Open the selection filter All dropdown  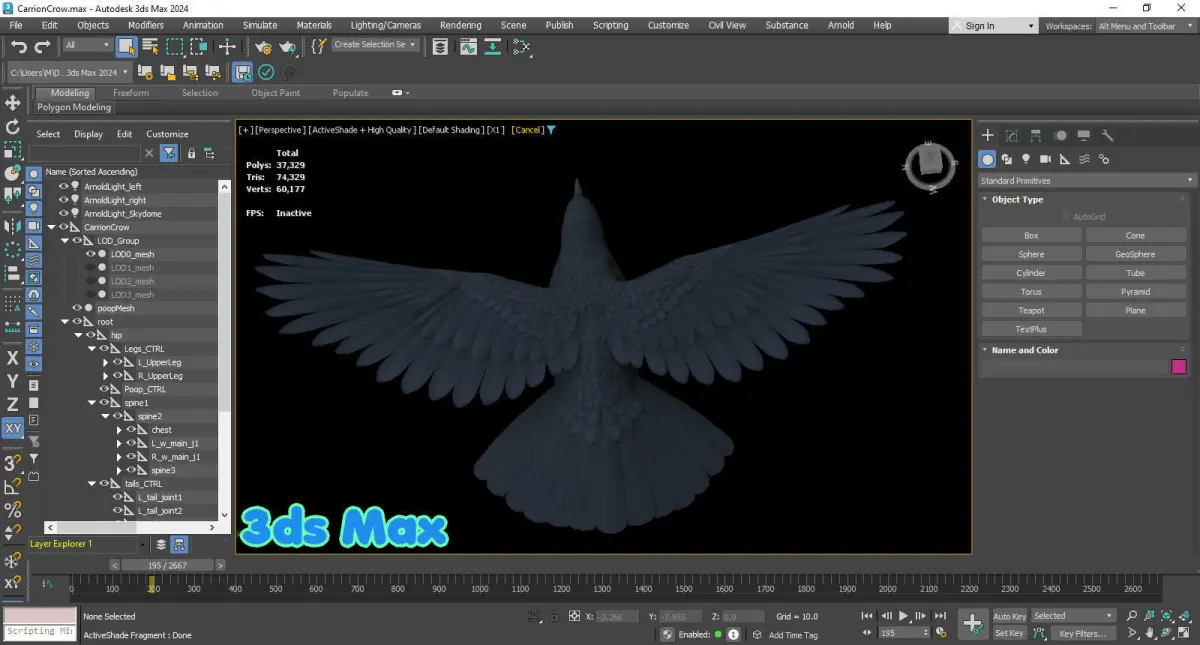tap(87, 45)
